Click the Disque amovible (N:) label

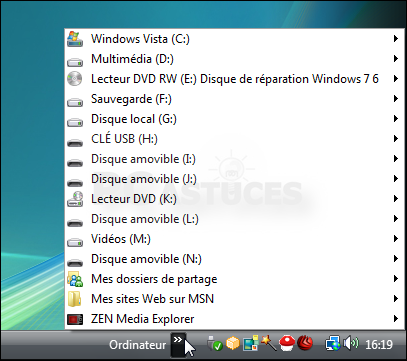(x=146, y=259)
